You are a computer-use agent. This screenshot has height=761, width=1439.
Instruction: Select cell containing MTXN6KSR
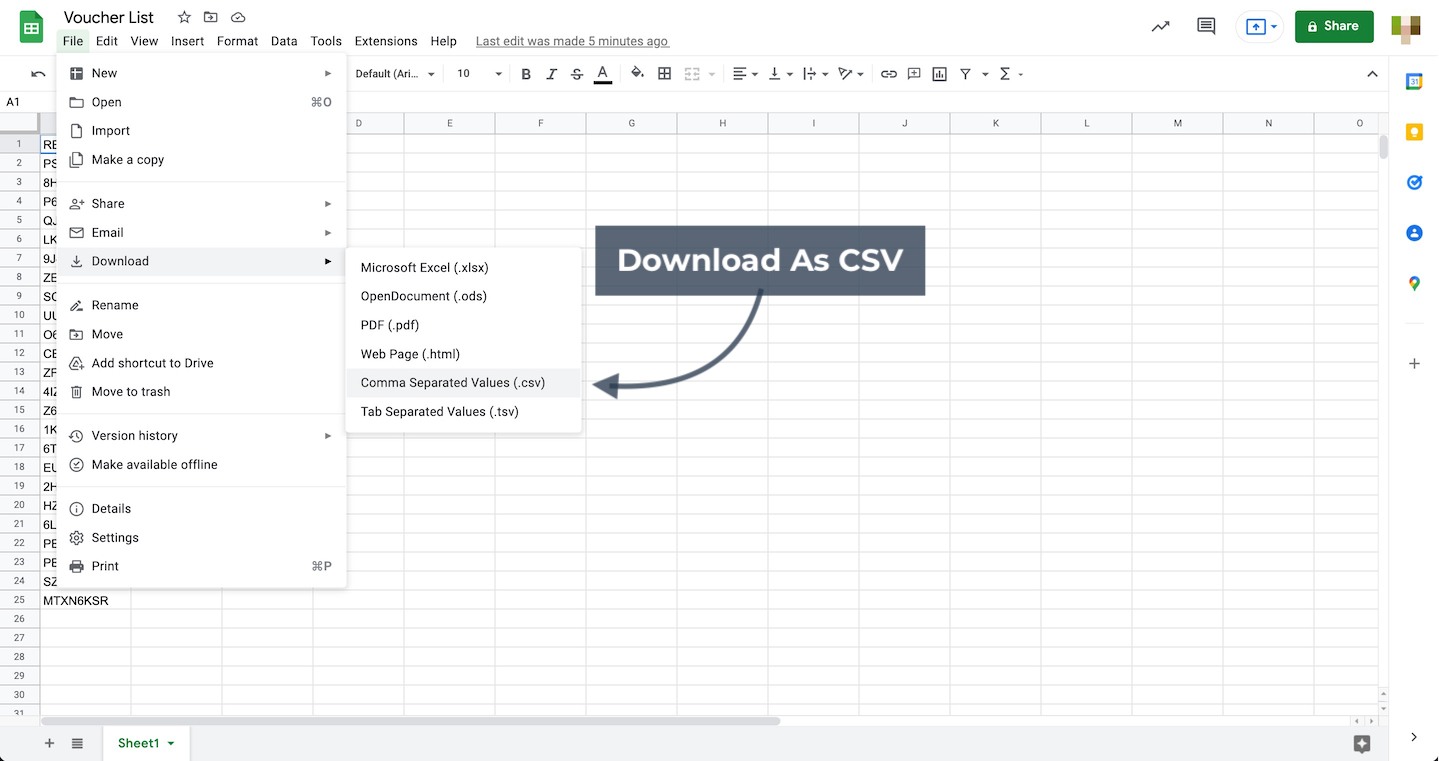coord(85,601)
